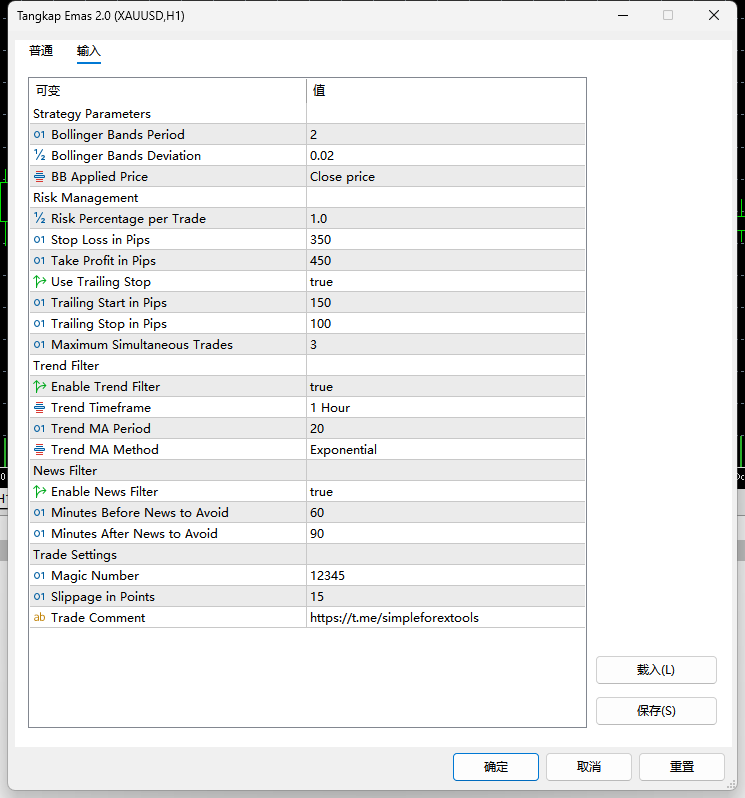745x798 pixels.
Task: Close the Tangkap Emas 2.0 dialog
Action: 714,15
